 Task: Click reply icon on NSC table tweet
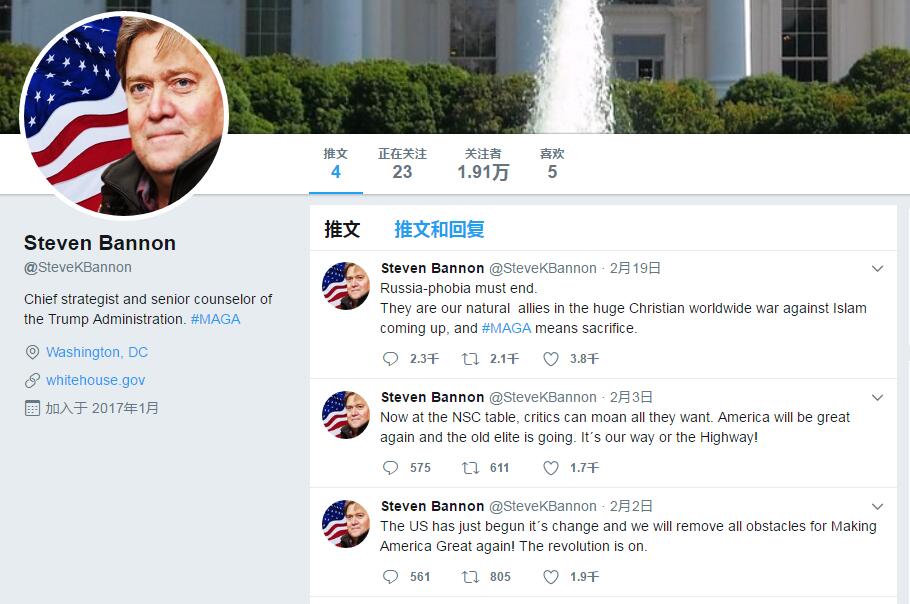point(391,468)
